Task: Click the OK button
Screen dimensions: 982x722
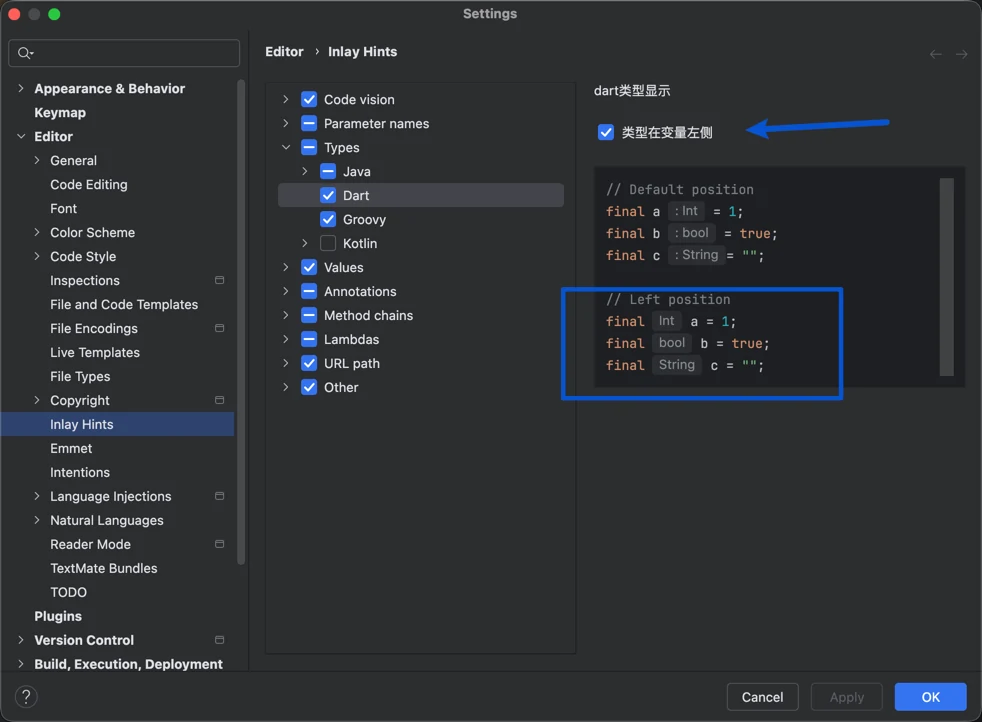Action: [930, 697]
